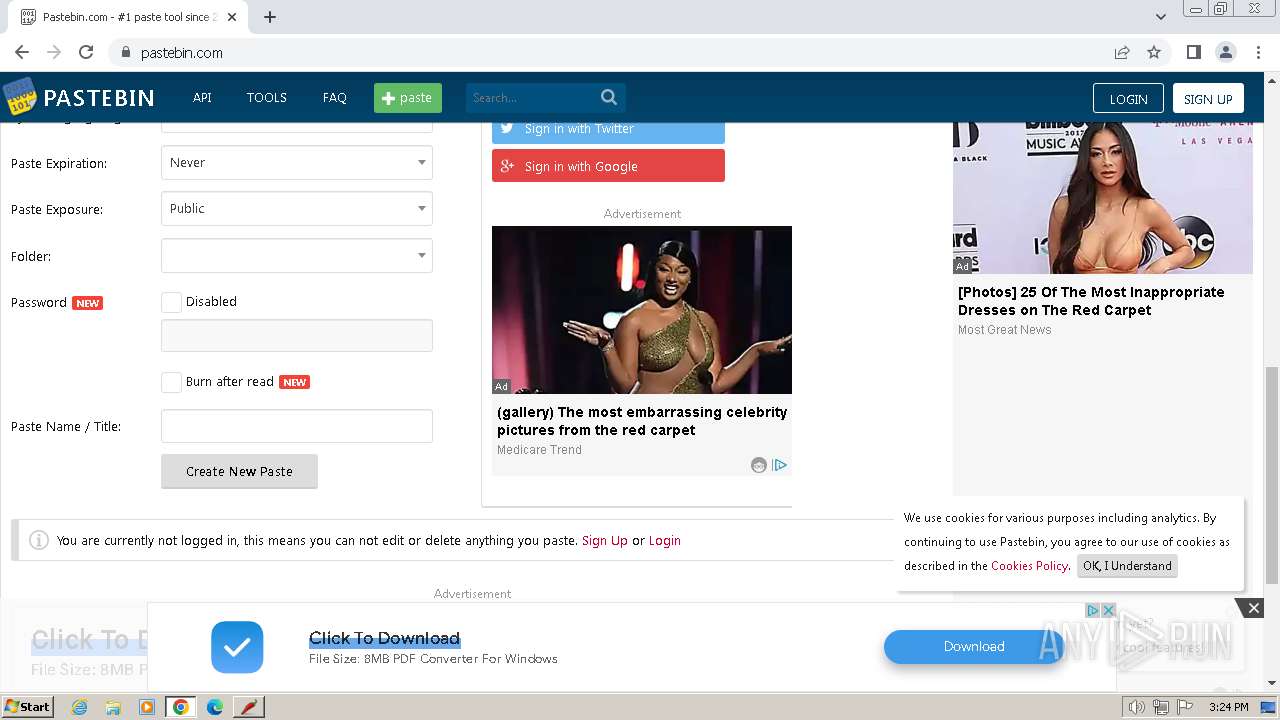The height and width of the screenshot is (720, 1280).
Task: Click the SIGN UP button in header
Action: point(1208,98)
